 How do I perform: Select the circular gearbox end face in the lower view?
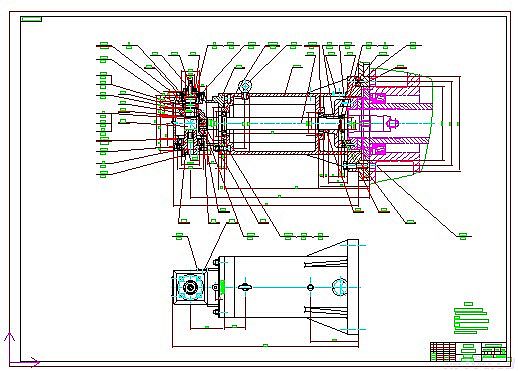[x=190, y=287]
